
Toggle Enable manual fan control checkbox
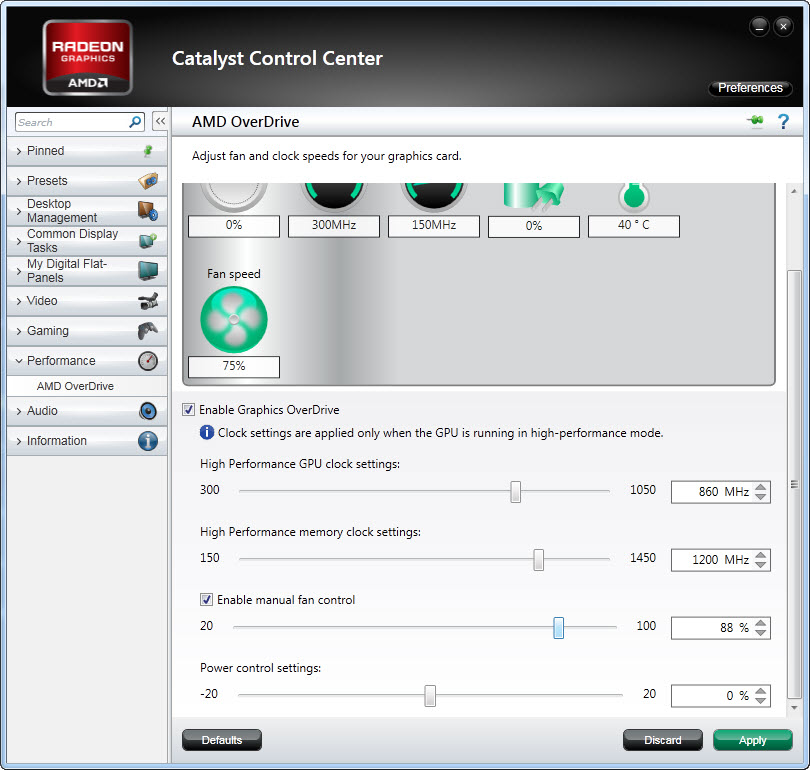pyautogui.click(x=206, y=600)
